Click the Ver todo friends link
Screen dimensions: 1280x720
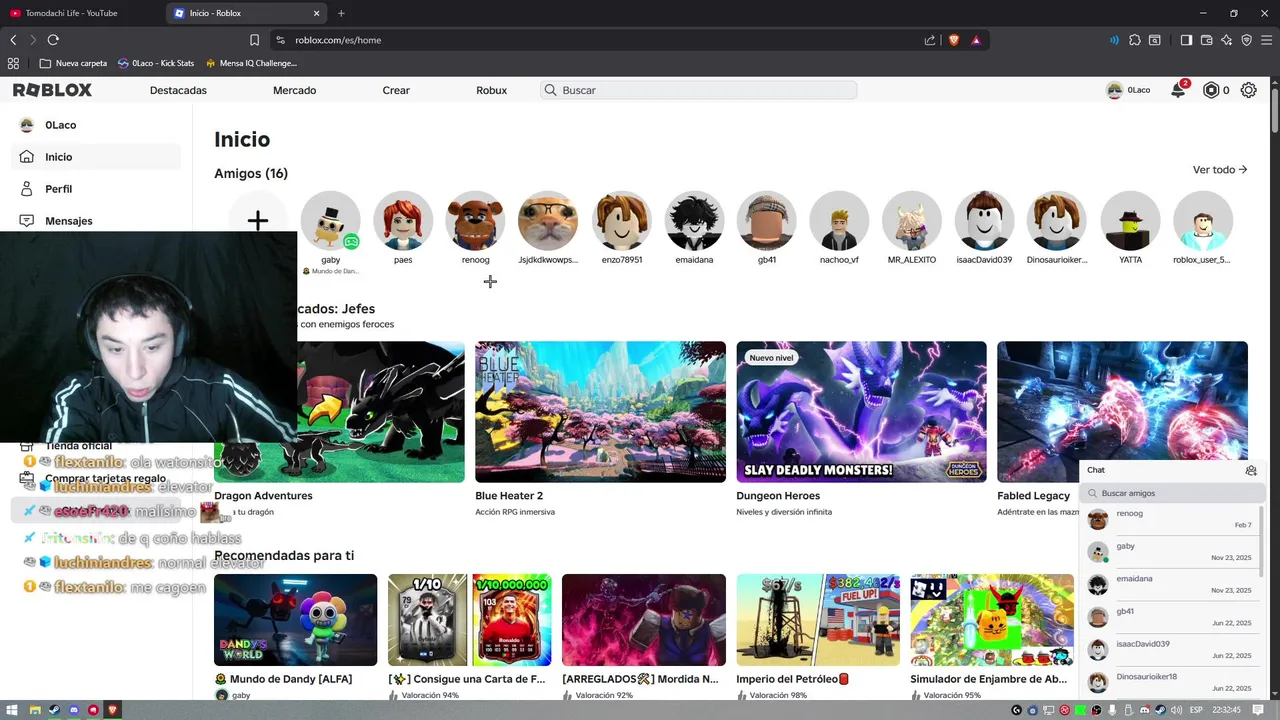[1220, 170]
